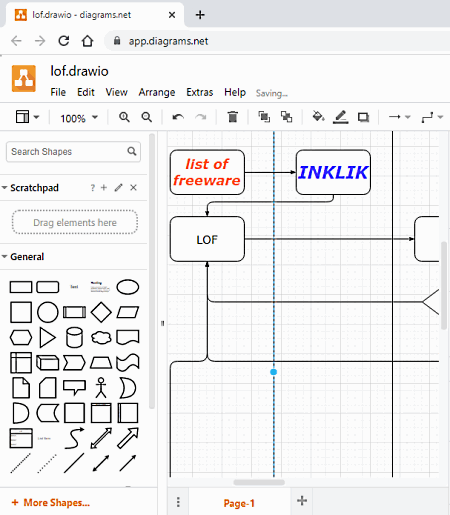
Task: Add to Scratchpad with plus icon
Action: point(104,188)
